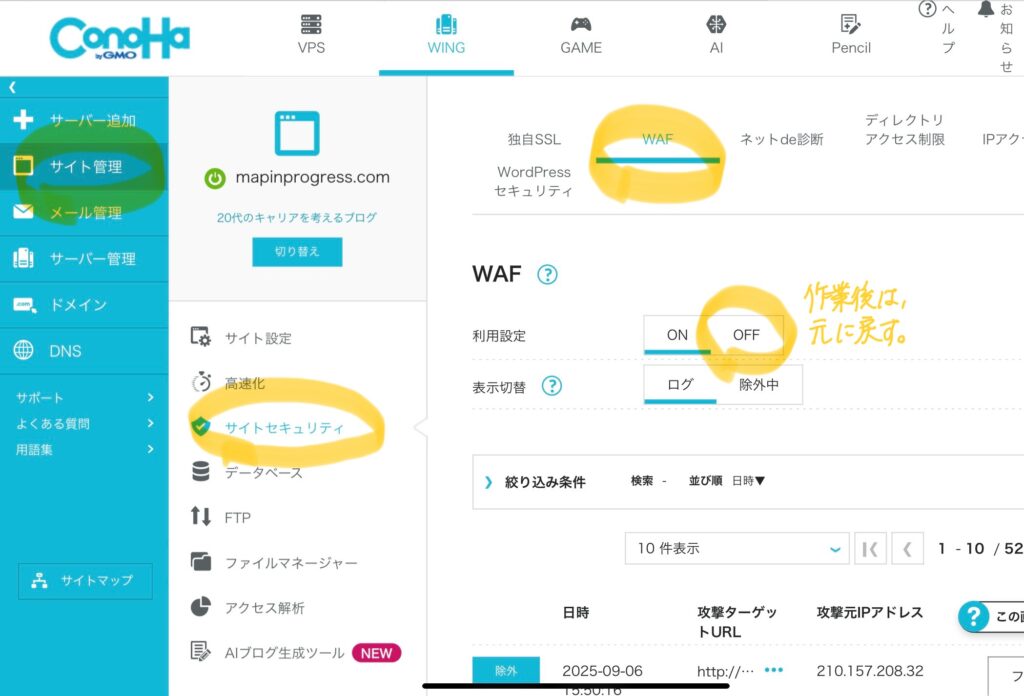Select the WAF security tab
The image size is (1024, 696).
(x=657, y=139)
